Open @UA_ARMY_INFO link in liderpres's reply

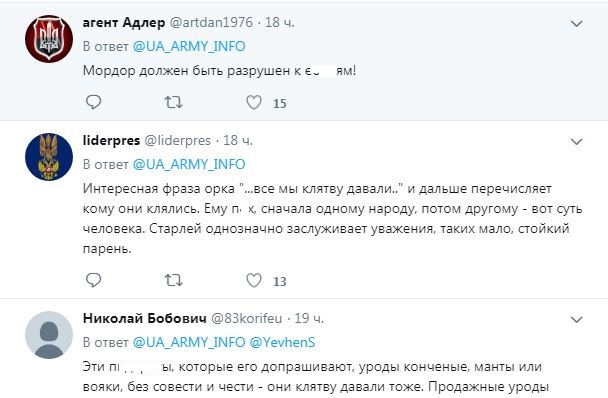click(x=189, y=164)
